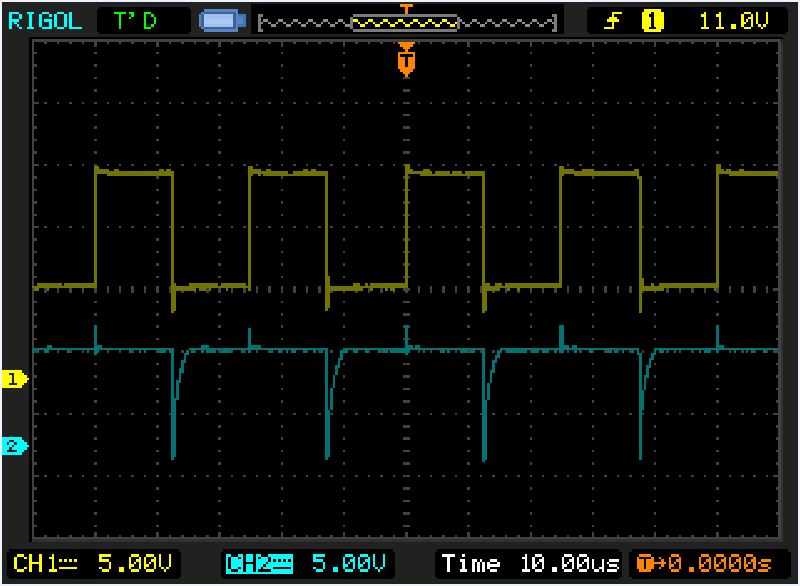The image size is (800, 586).
Task: Click the orange trigger offset 0.0000s readout
Action: coord(704,564)
